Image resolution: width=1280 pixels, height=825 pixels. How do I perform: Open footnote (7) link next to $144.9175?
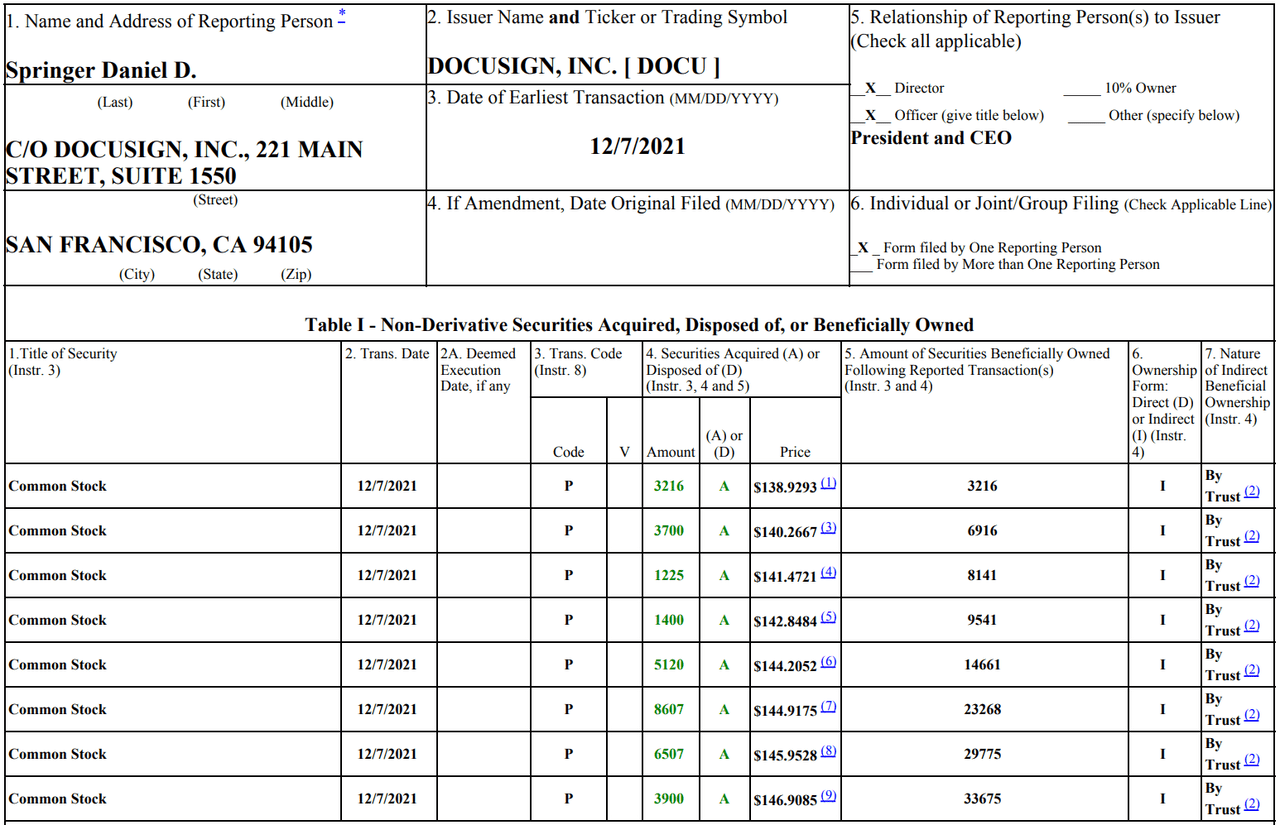[x=828, y=707]
